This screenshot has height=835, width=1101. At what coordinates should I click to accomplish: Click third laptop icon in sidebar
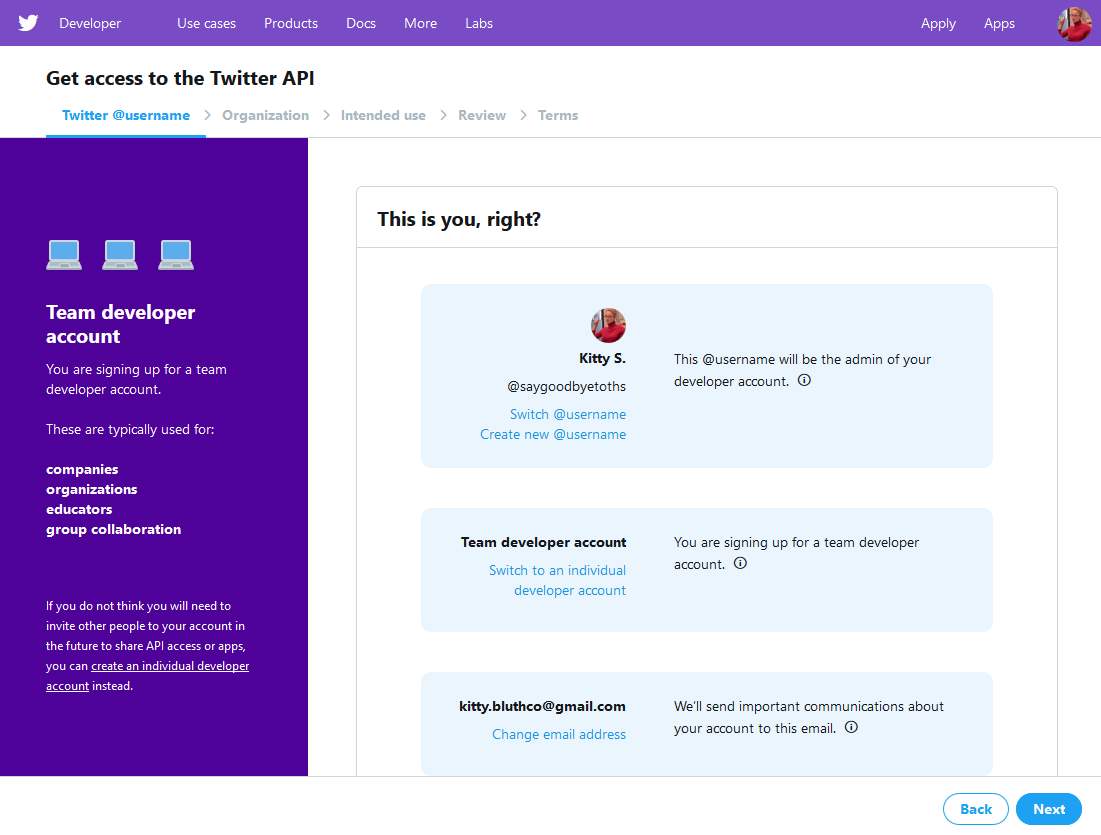click(176, 255)
